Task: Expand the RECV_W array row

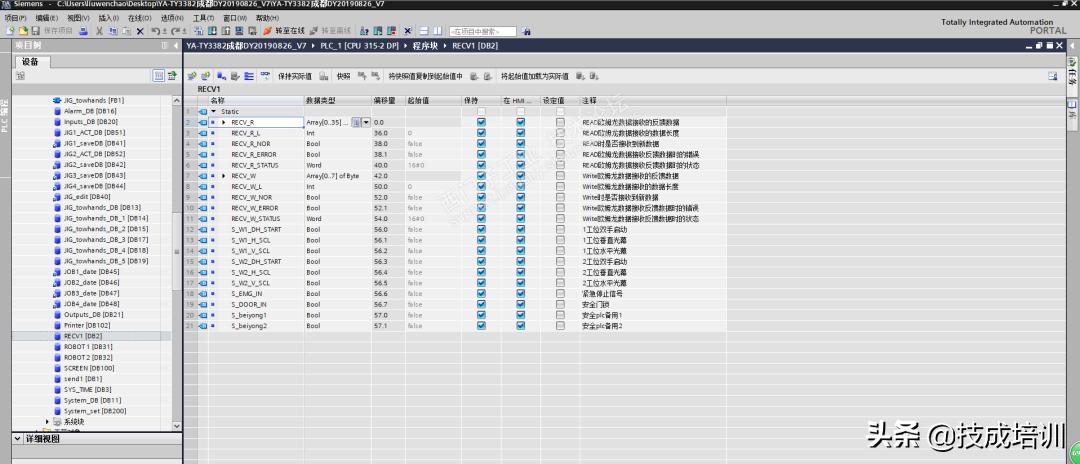Action: pyautogui.click(x=224, y=176)
